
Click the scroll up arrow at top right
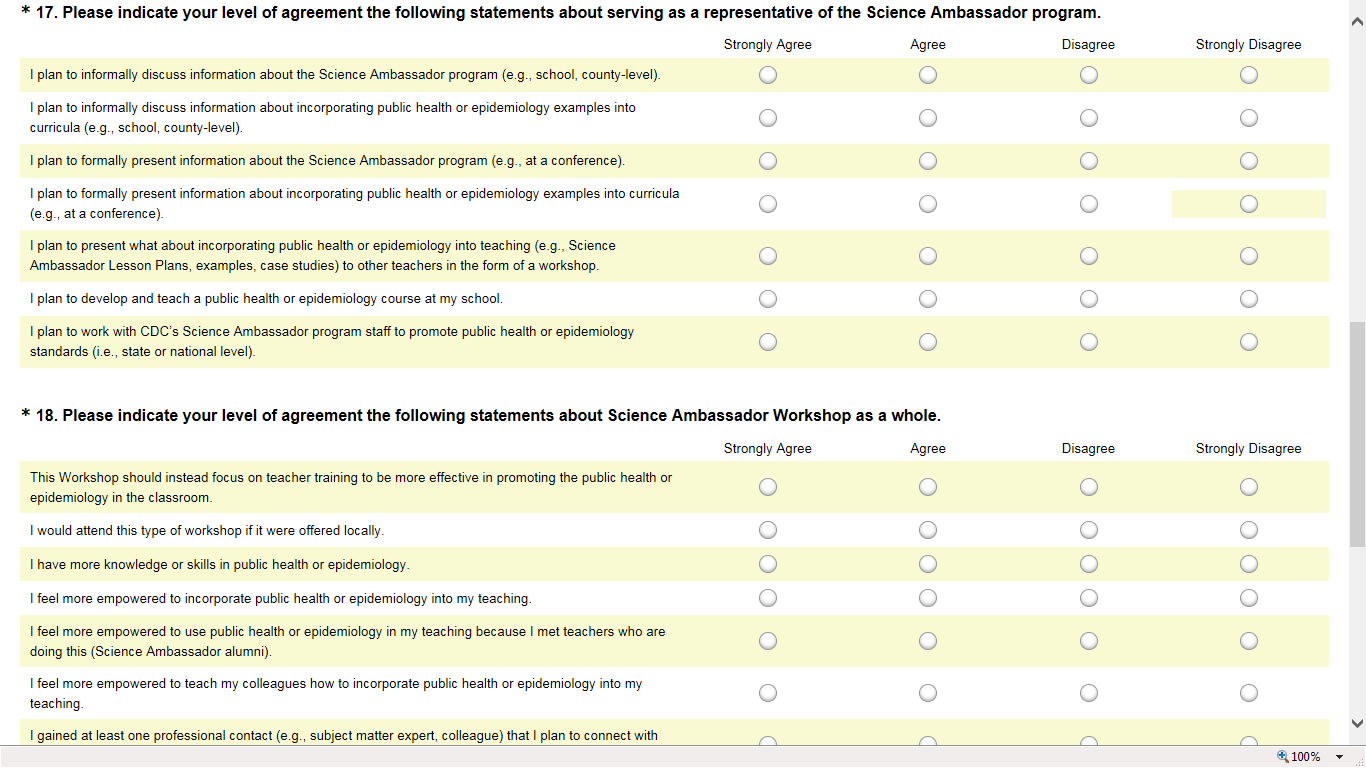1357,25
